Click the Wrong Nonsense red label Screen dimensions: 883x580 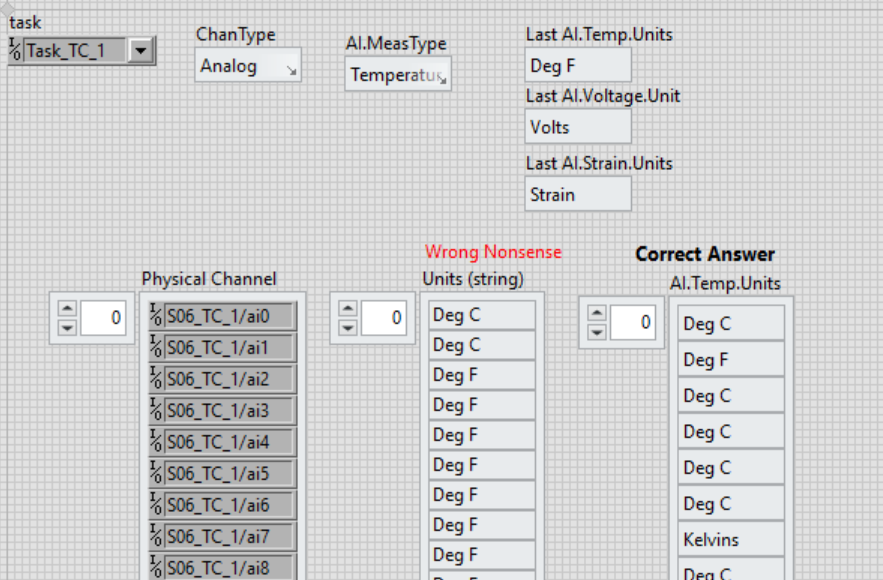pyautogui.click(x=493, y=252)
